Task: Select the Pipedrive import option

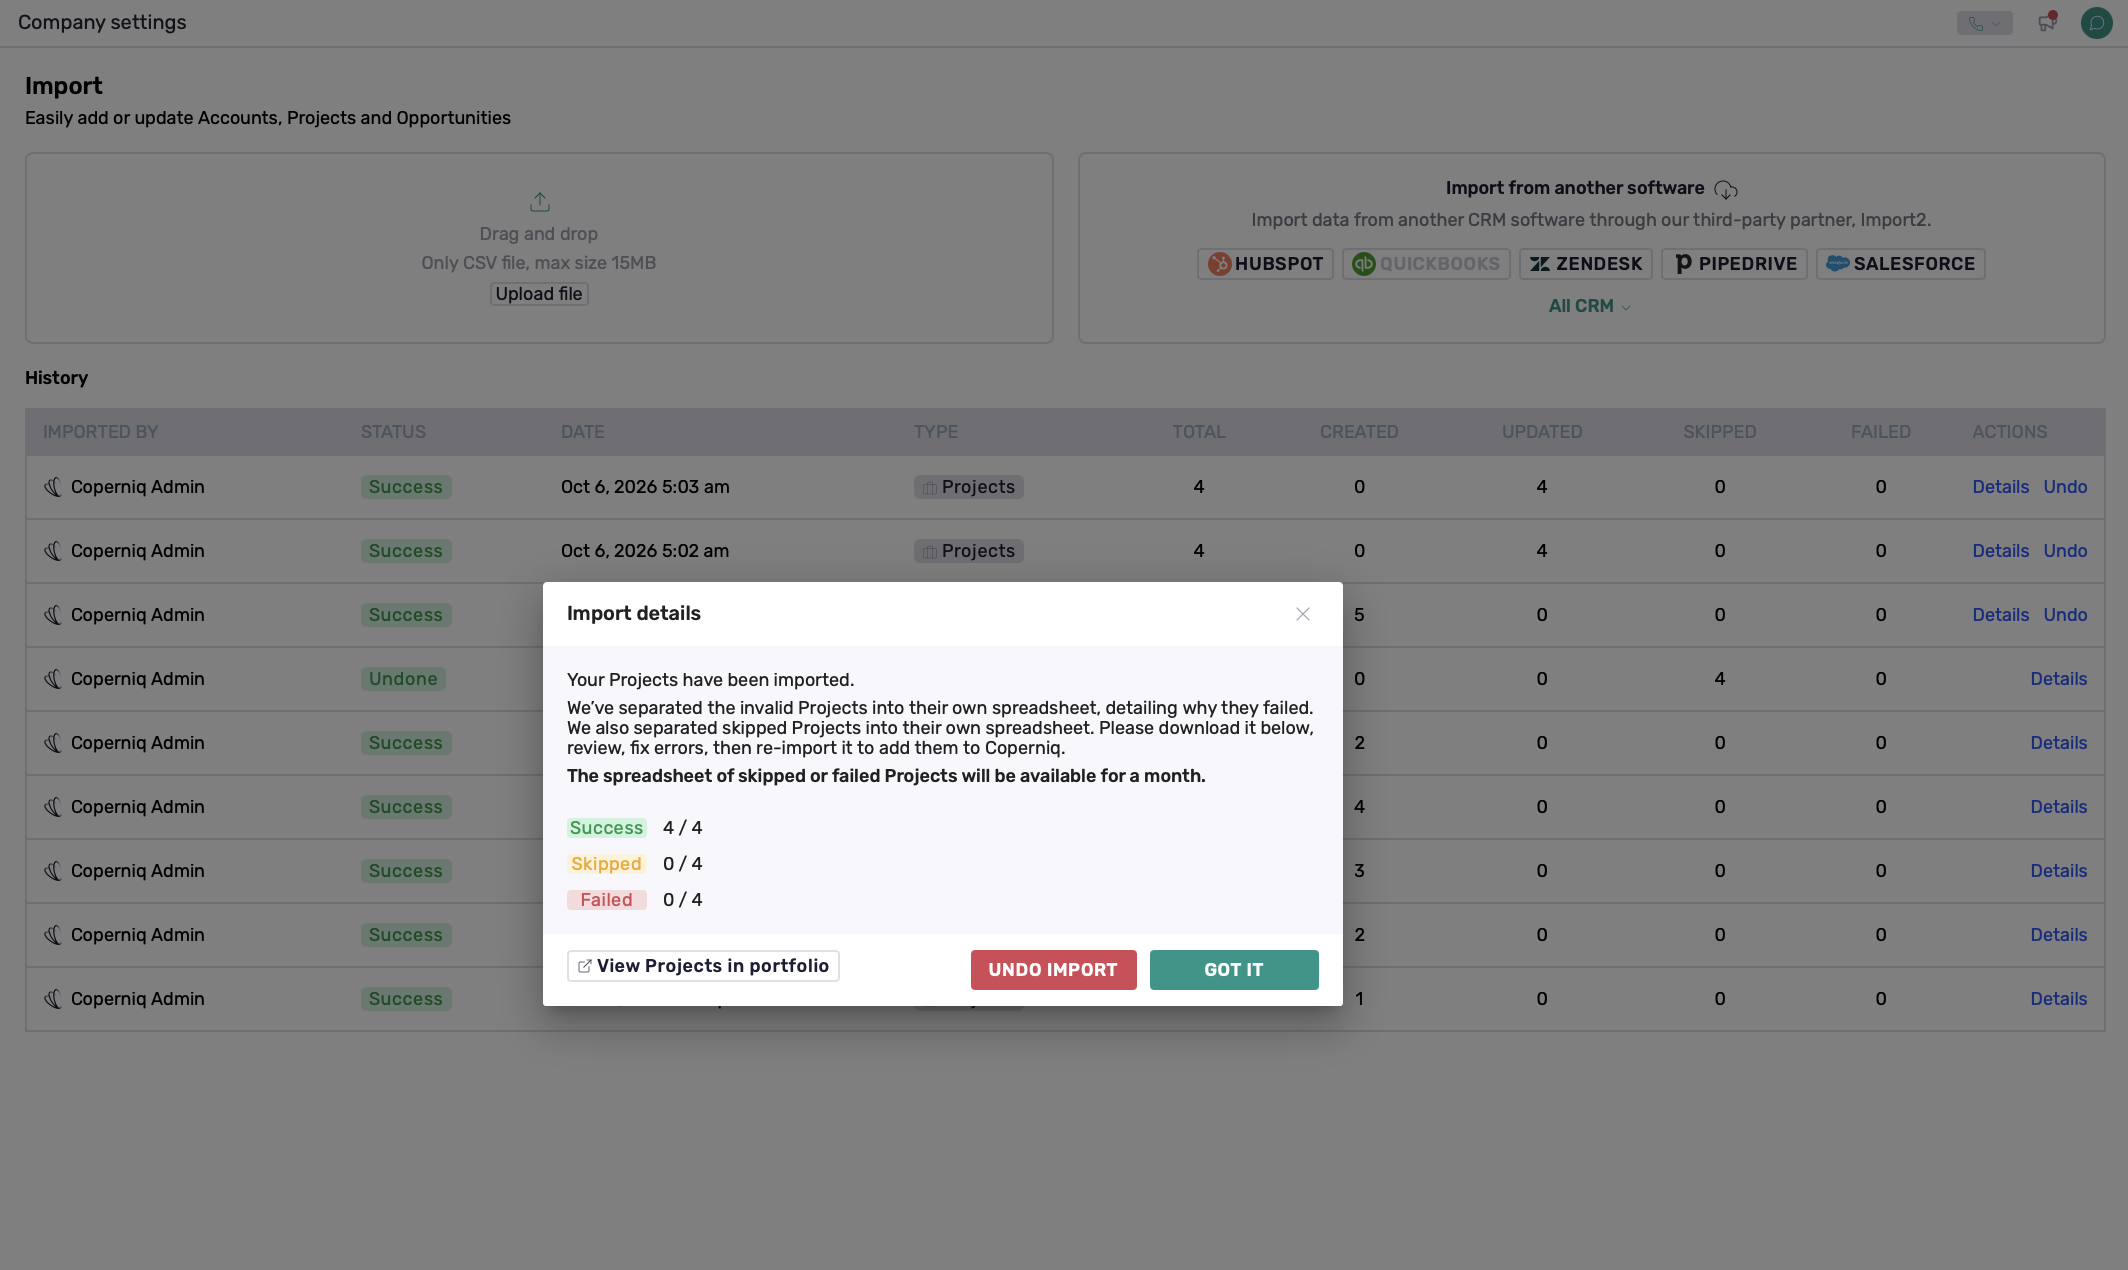Action: tap(1735, 264)
